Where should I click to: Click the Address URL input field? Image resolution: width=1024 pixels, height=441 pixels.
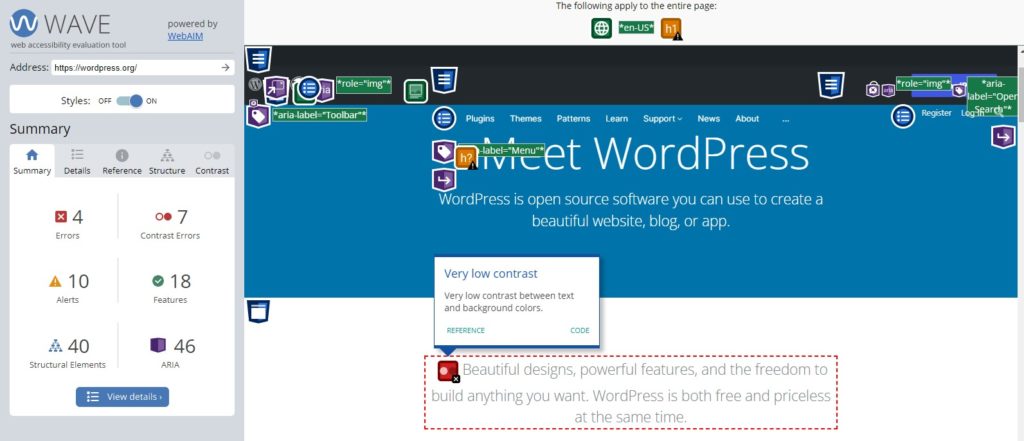(x=133, y=68)
